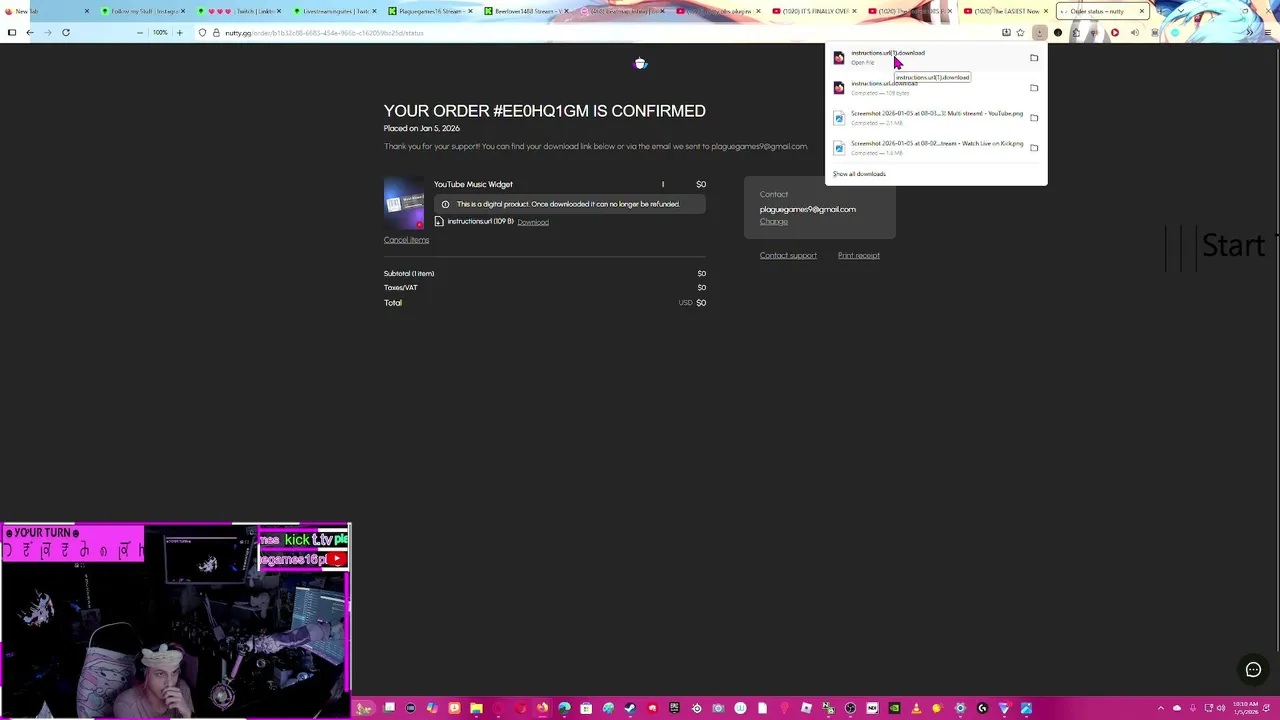Click the browser Back button
Screen dimensions: 1280x720
tap(30, 33)
